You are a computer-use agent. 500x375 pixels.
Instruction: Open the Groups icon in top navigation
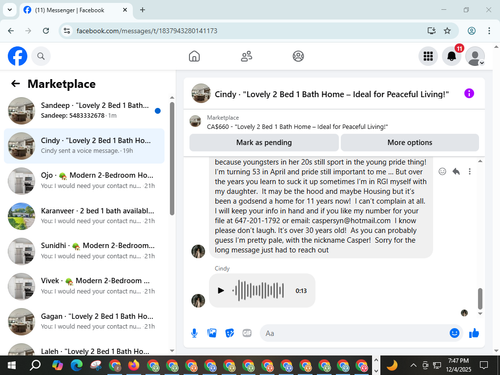click(x=298, y=56)
